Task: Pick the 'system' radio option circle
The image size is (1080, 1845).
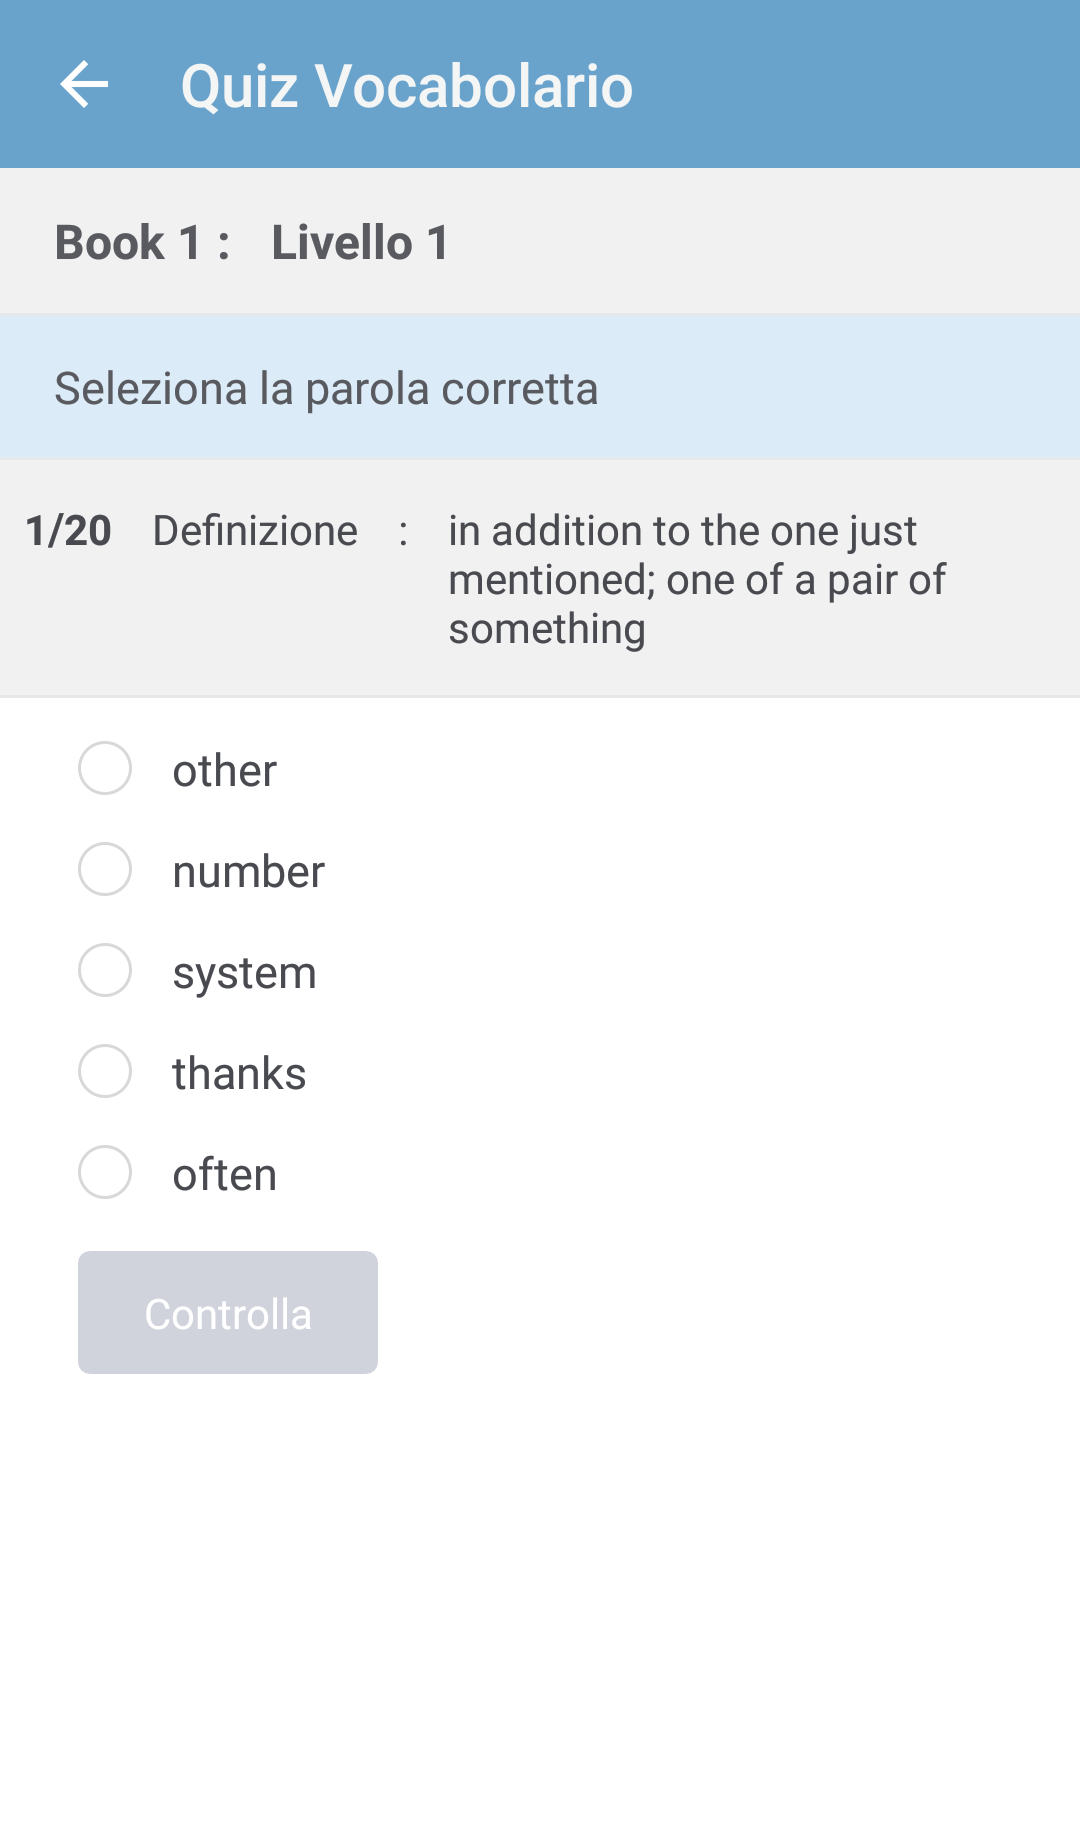Action: click(x=105, y=970)
